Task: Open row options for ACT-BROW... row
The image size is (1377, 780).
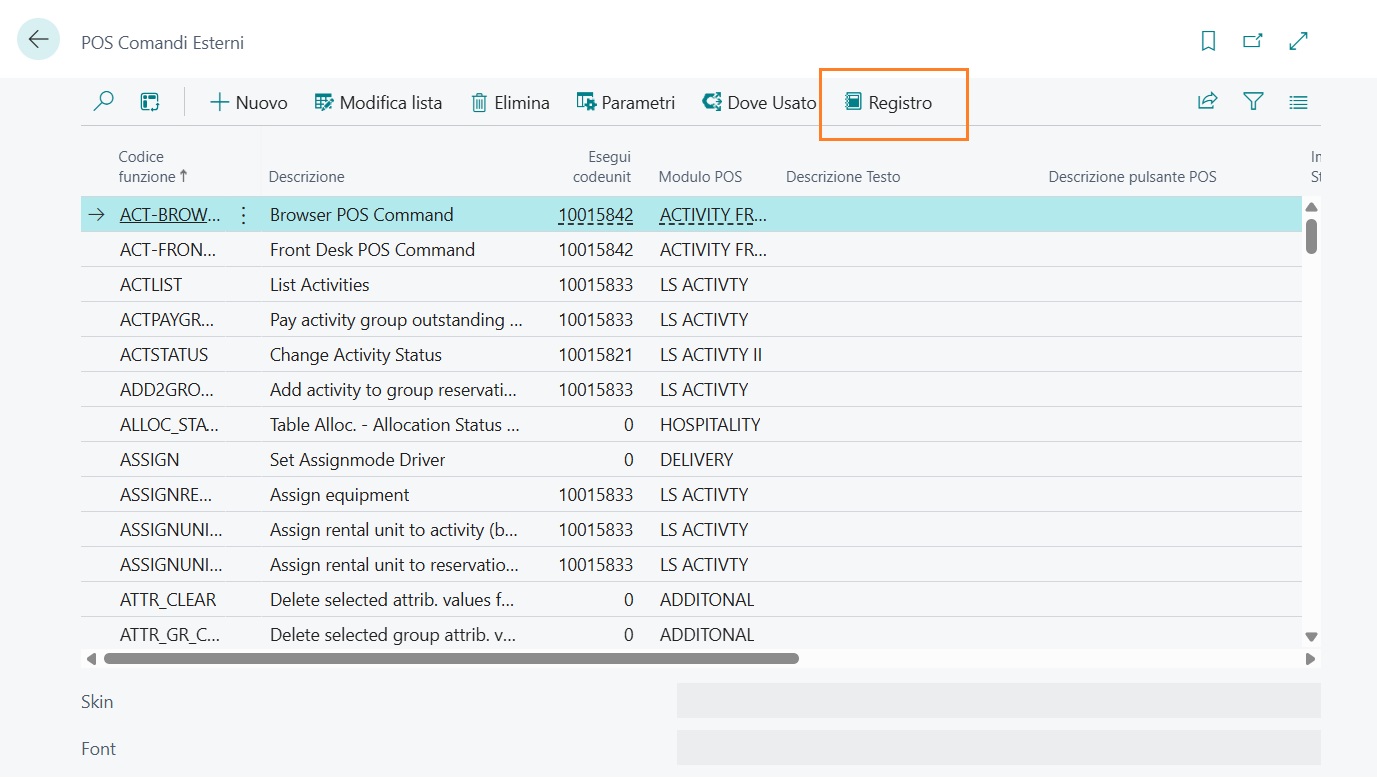Action: coord(243,215)
